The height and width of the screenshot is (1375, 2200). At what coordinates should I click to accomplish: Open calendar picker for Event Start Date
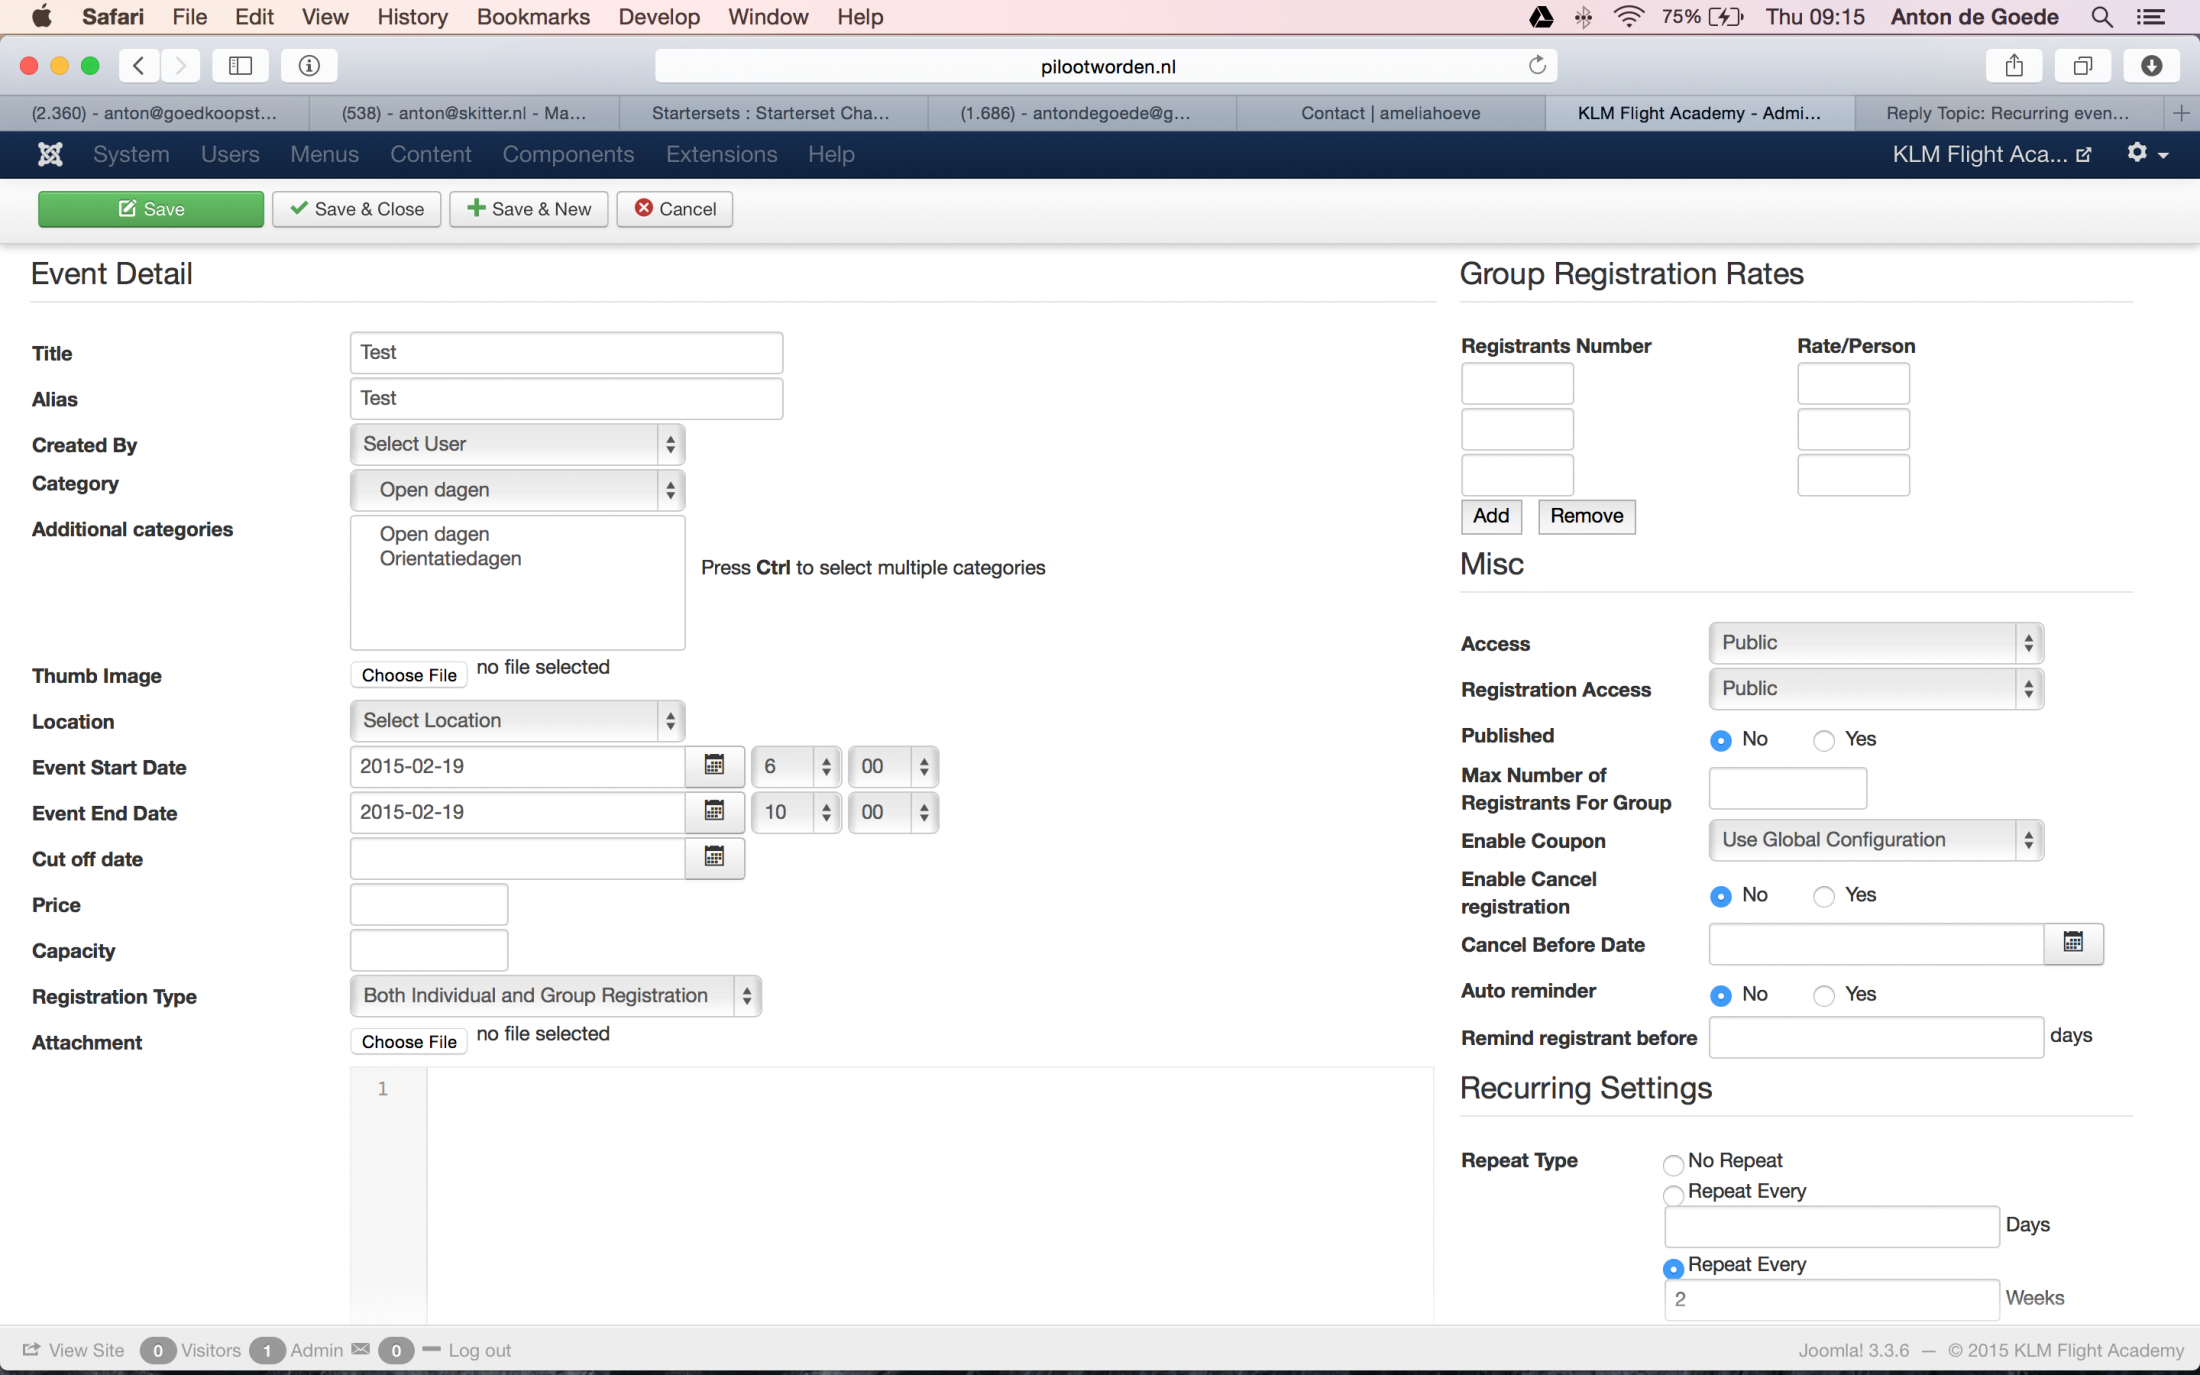[714, 766]
